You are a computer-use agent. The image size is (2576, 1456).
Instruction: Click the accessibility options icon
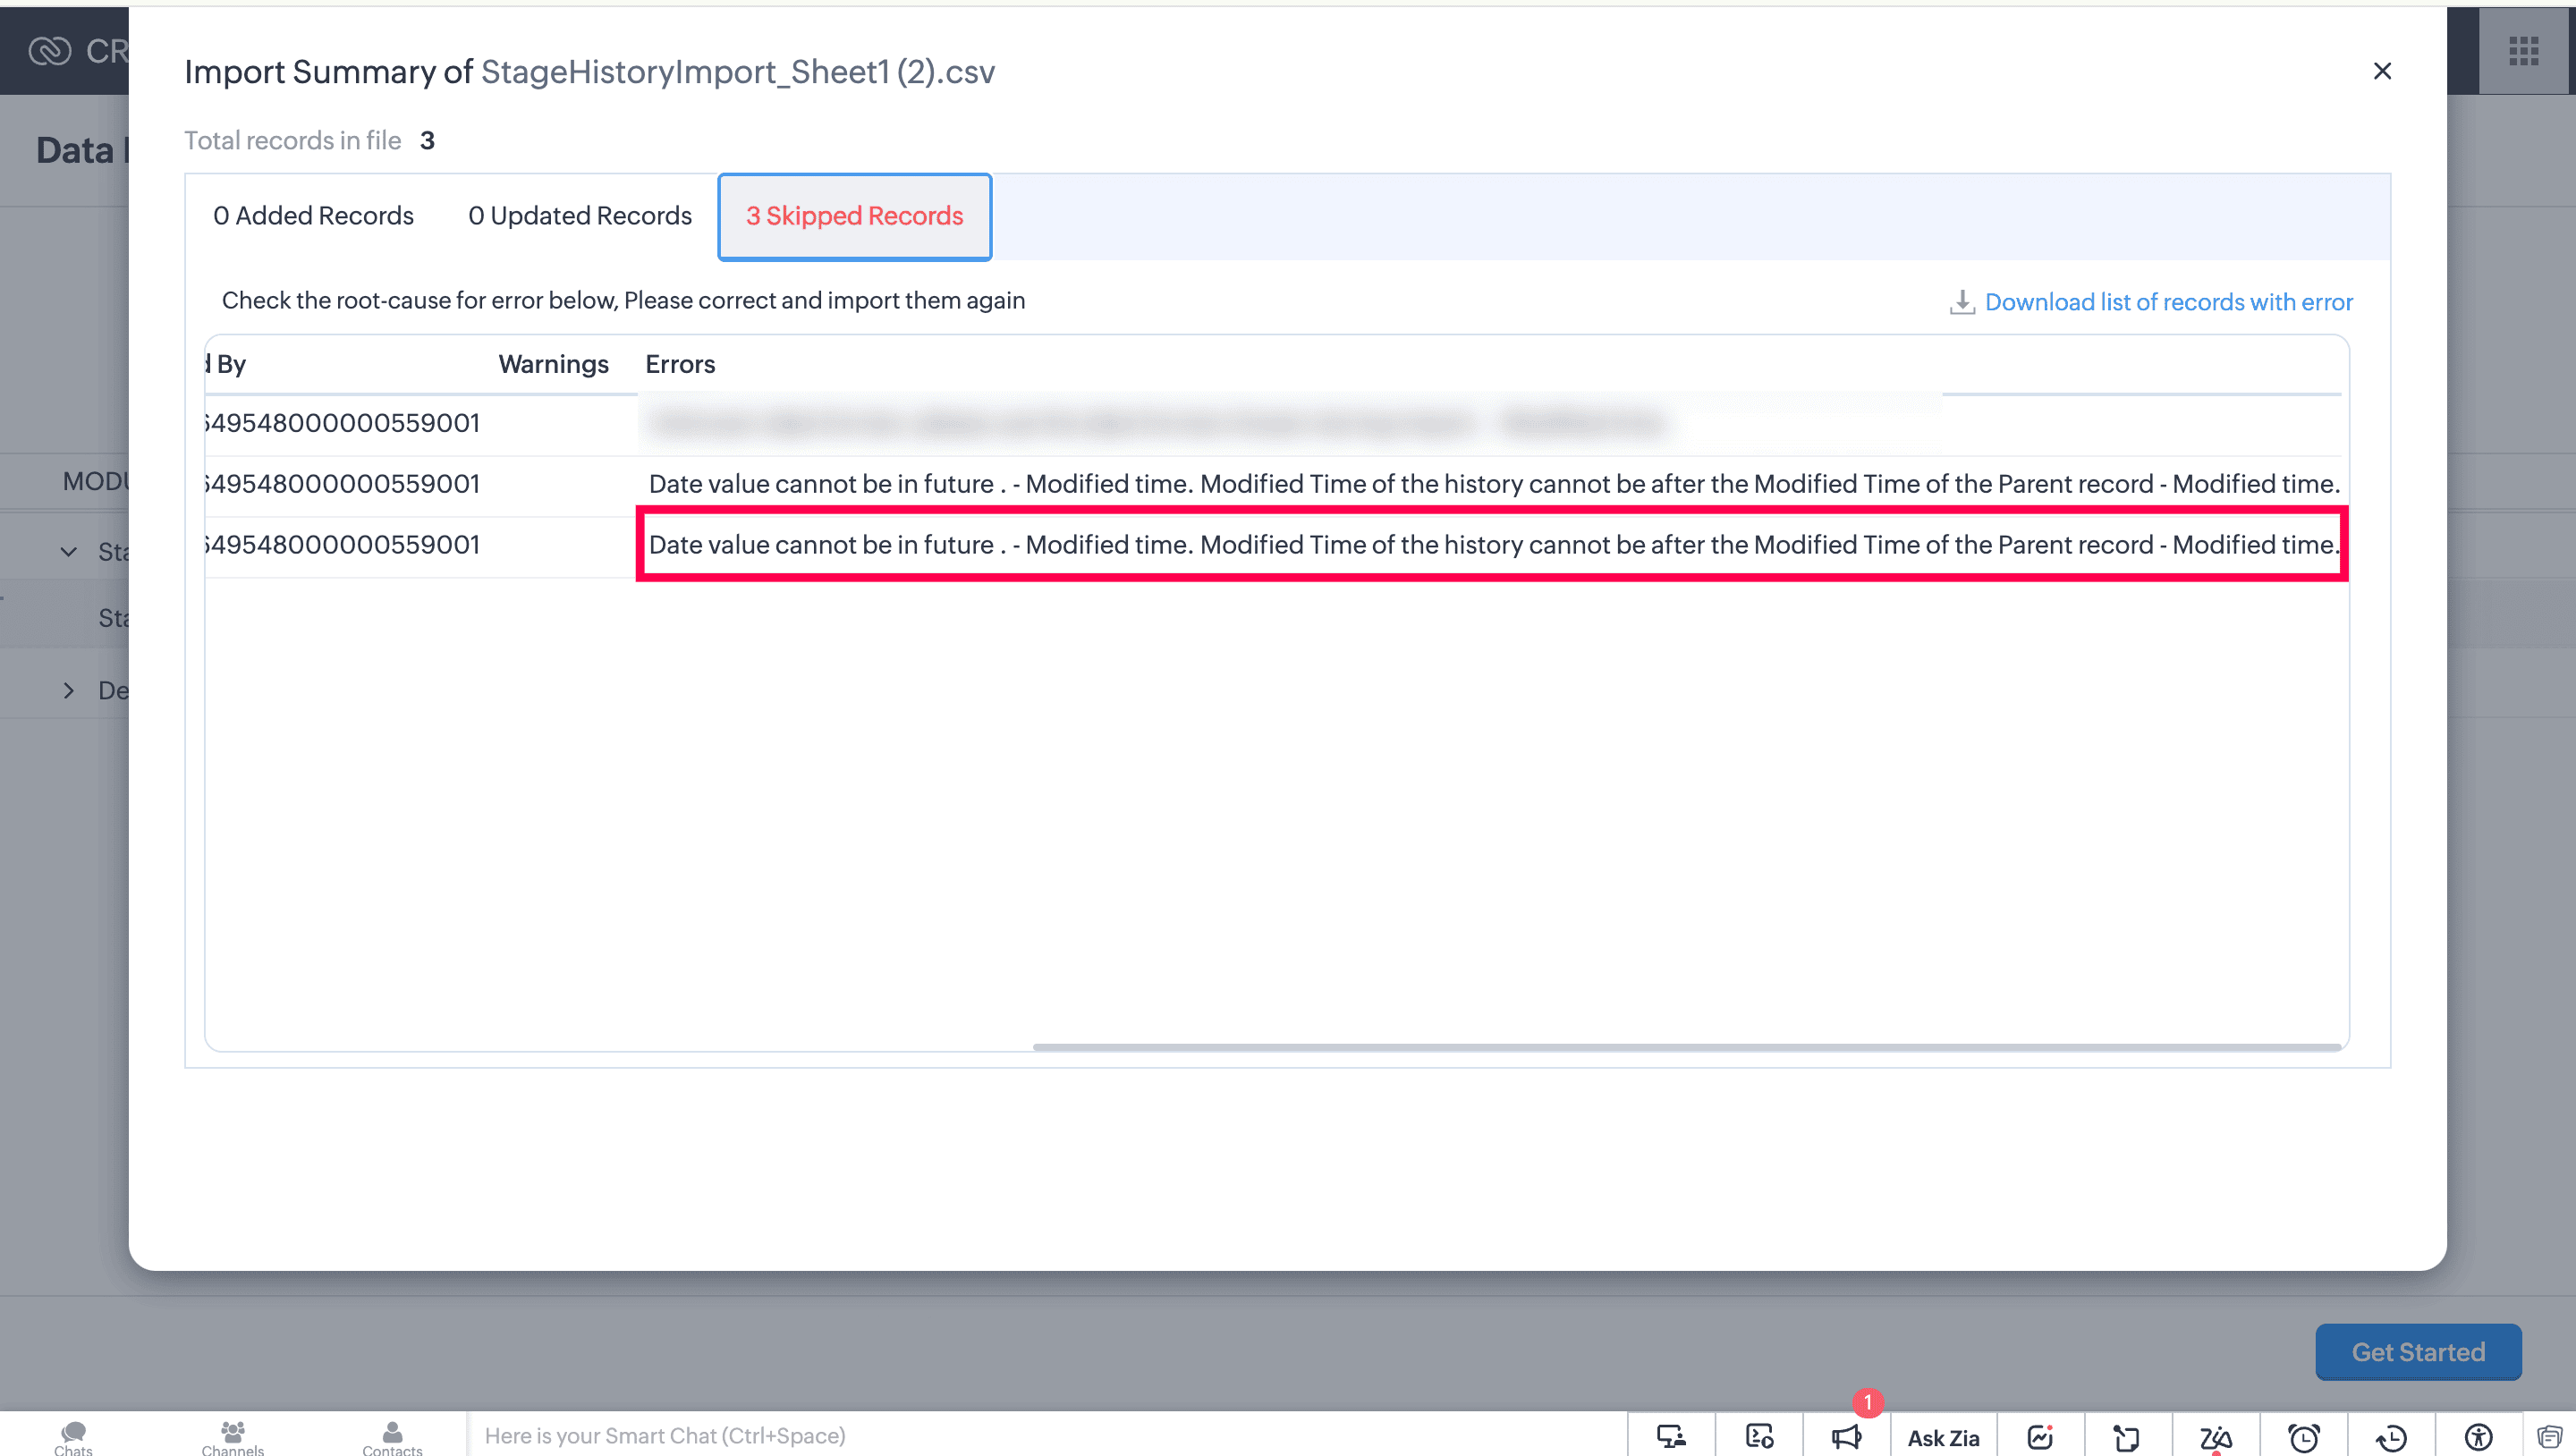click(x=2478, y=1437)
